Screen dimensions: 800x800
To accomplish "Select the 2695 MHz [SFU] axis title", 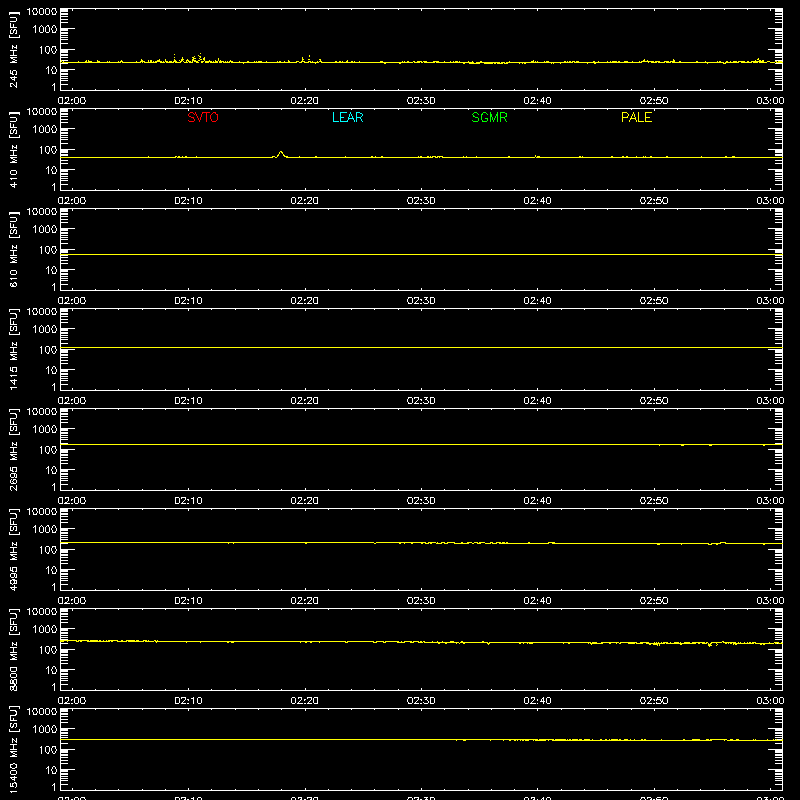I will (13, 449).
